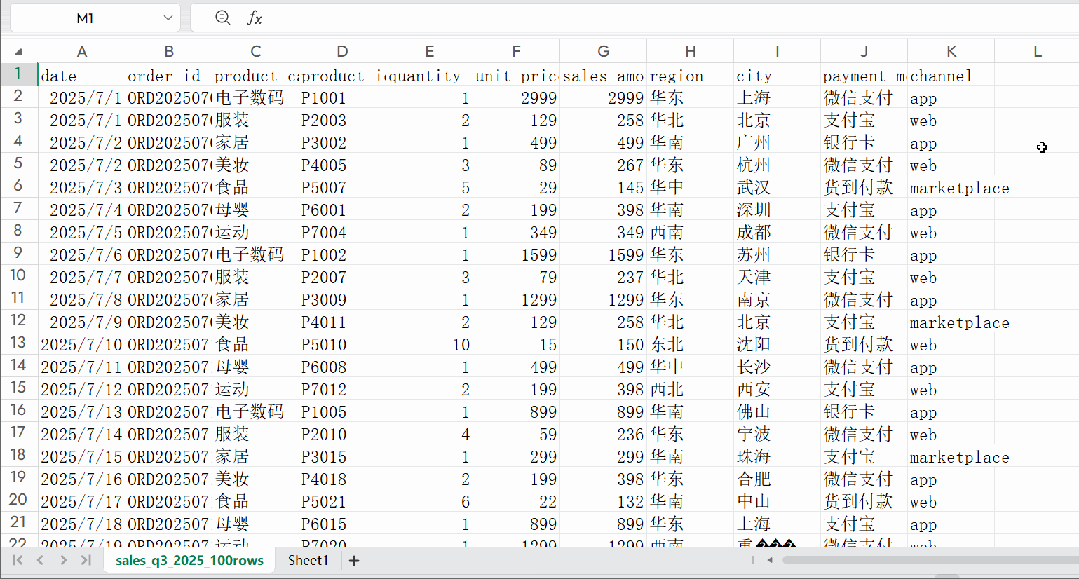Select cell containing P6001

point(342,210)
